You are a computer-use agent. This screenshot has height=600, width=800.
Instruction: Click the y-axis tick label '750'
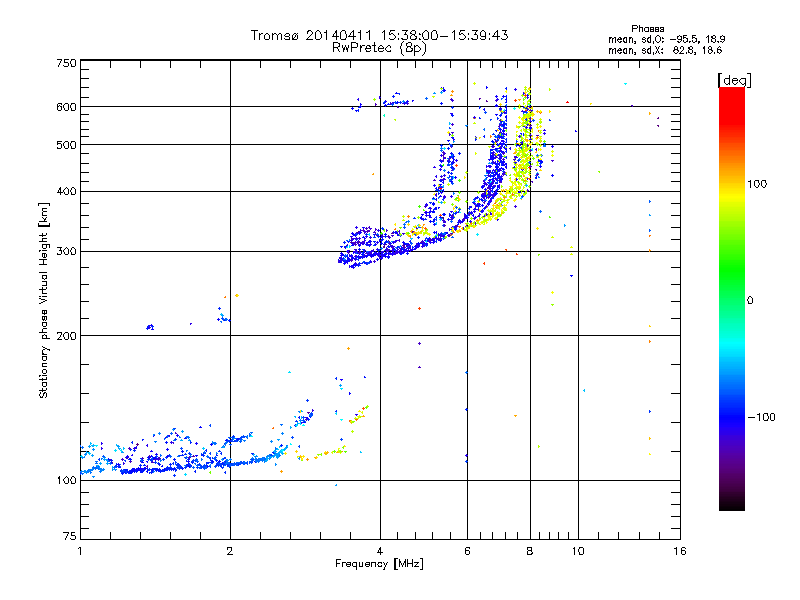tap(66, 63)
